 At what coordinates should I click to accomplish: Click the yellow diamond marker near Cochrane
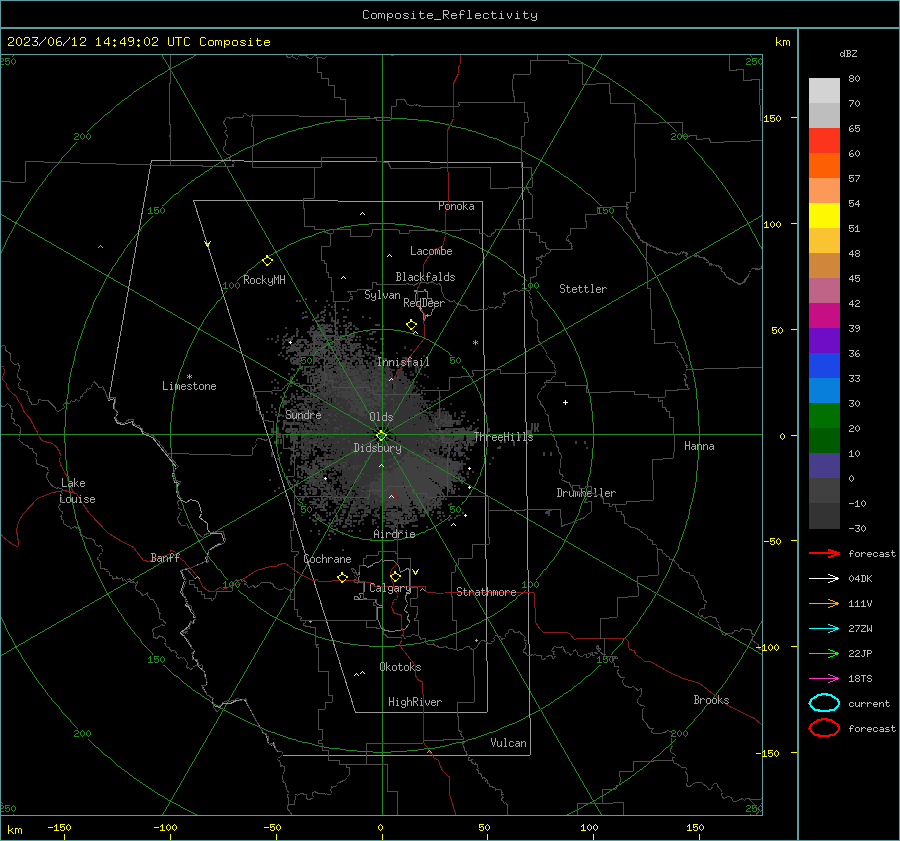tap(343, 577)
